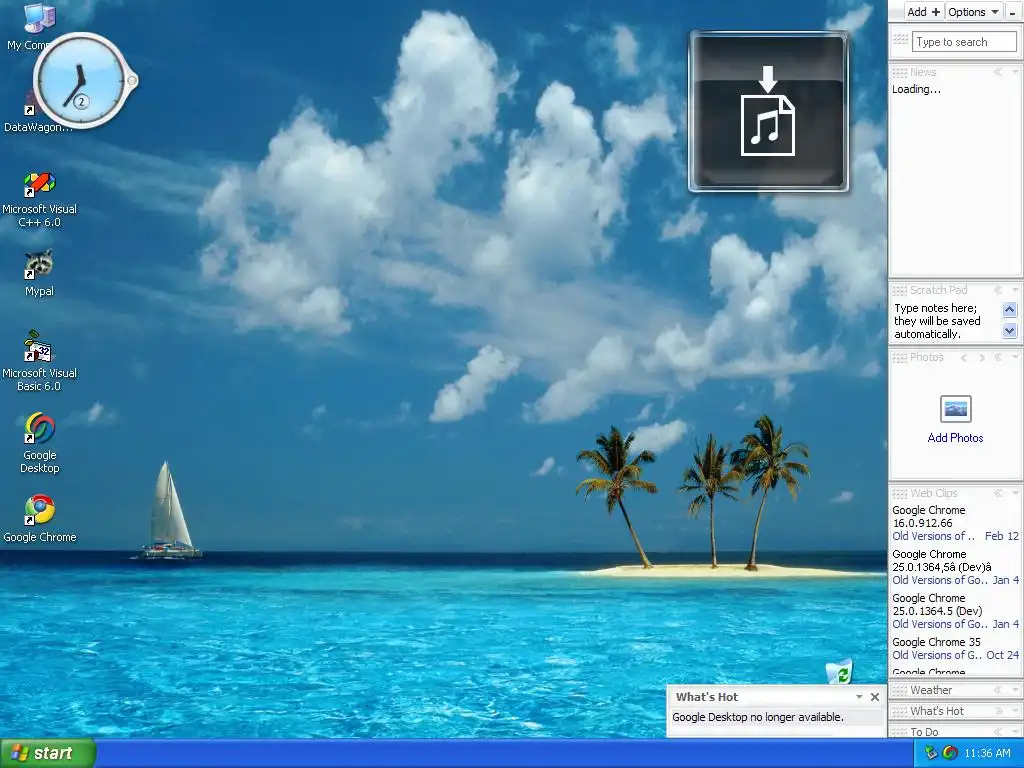Launch Microsoft Visual Basic 6.0 shortcut
1024x768 pixels.
pyautogui.click(x=39, y=361)
